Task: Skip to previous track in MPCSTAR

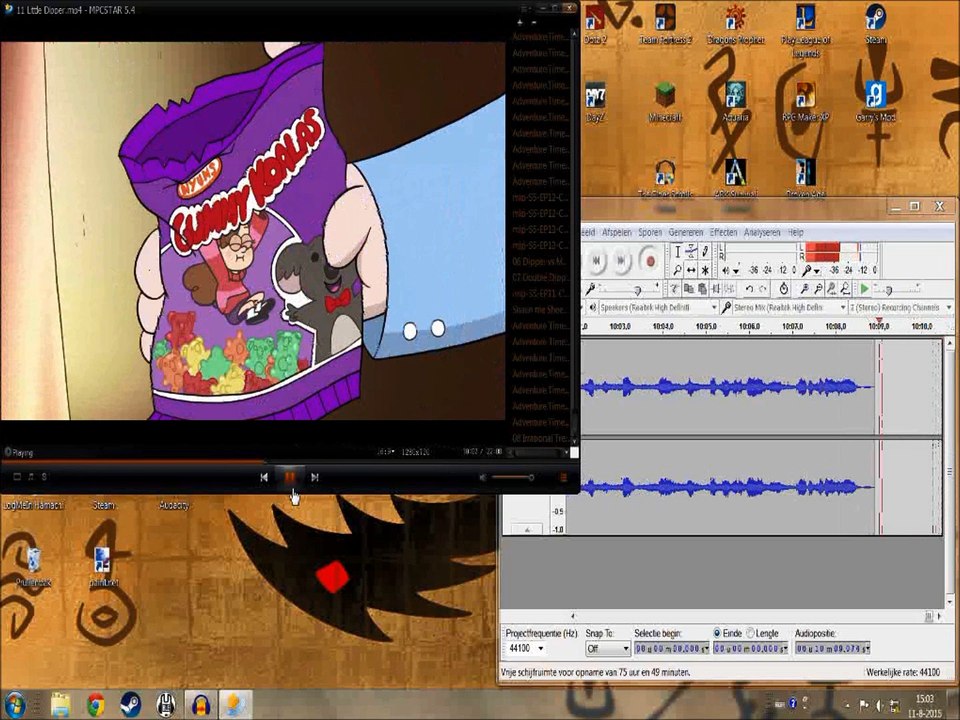Action: 264,477
